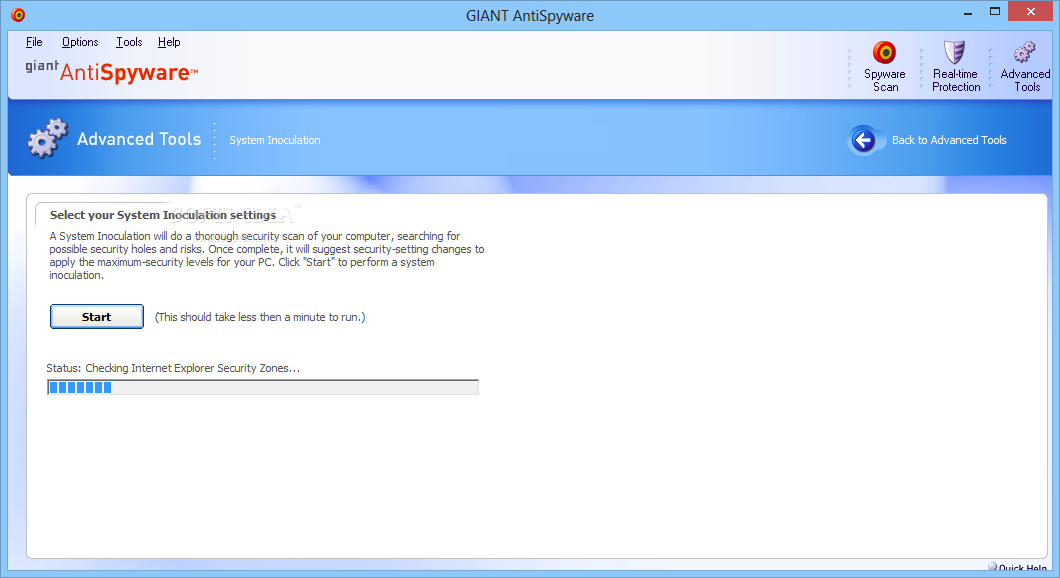The width and height of the screenshot is (1060, 578).
Task: Click the Advanced Tools header title
Action: coord(139,139)
